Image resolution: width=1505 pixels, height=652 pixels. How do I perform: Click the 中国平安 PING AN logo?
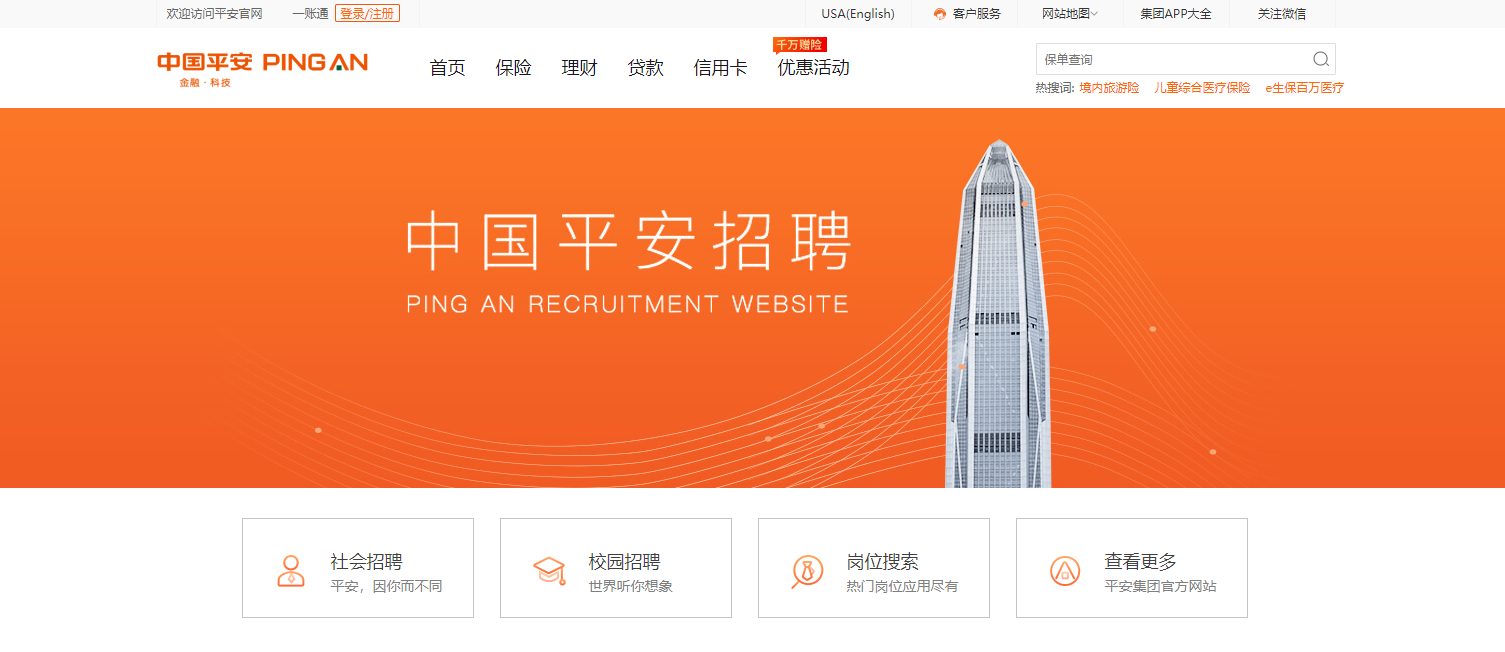263,69
